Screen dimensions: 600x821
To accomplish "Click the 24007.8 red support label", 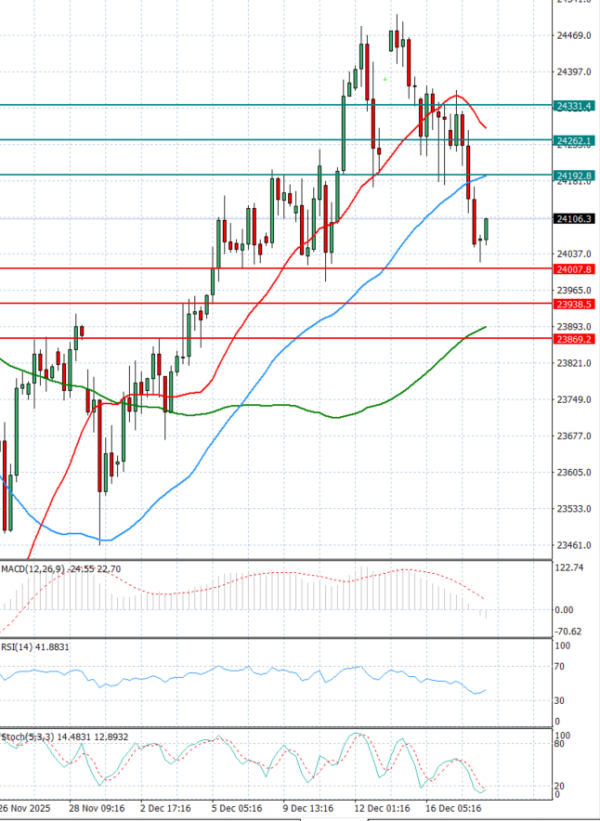I will [x=575, y=269].
